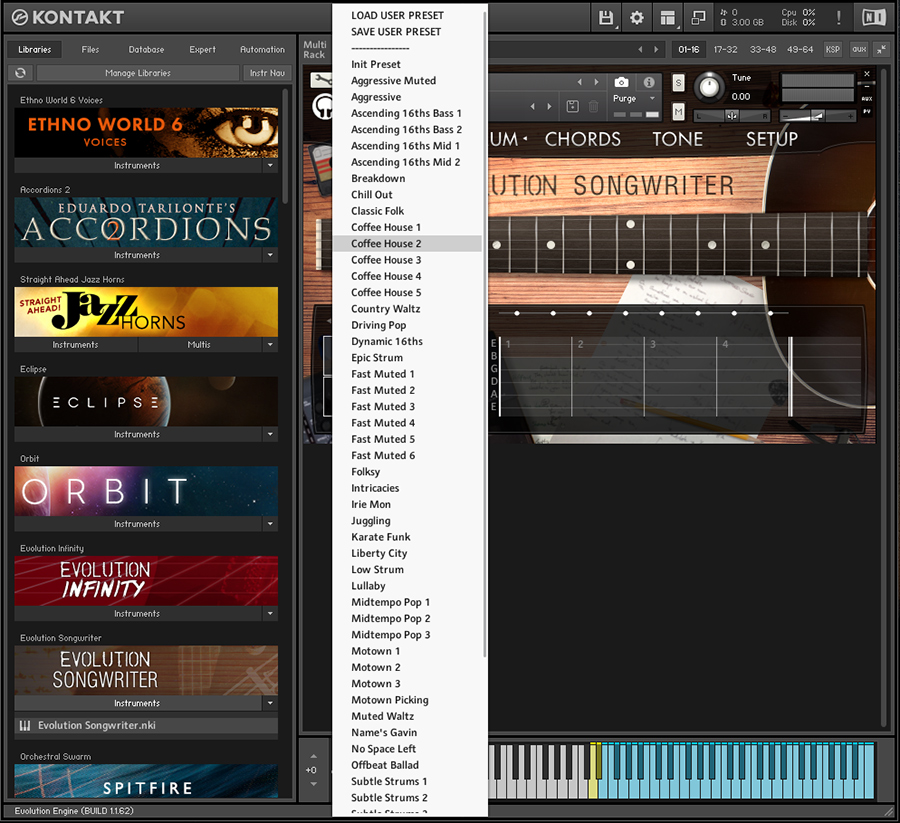Screen dimensions: 900x823
Task: Toggle the instrument AUX sends button
Action: point(867,99)
